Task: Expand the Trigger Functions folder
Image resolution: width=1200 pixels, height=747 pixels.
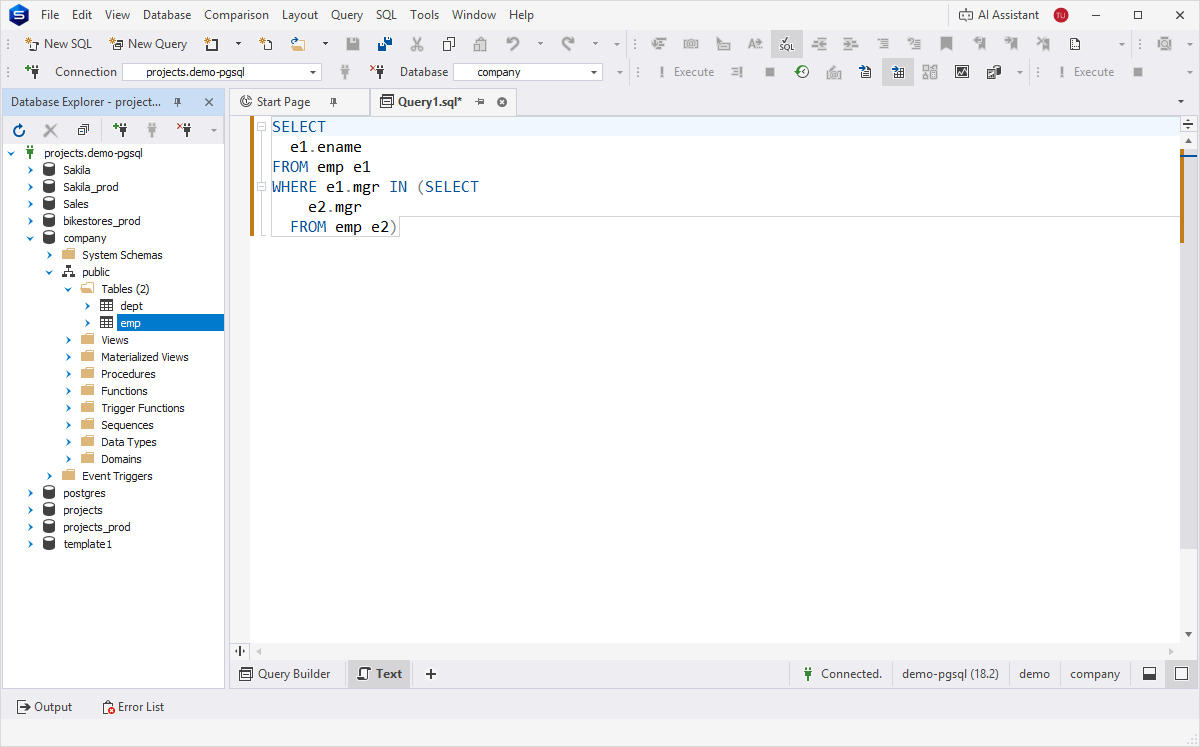Action: (68, 408)
